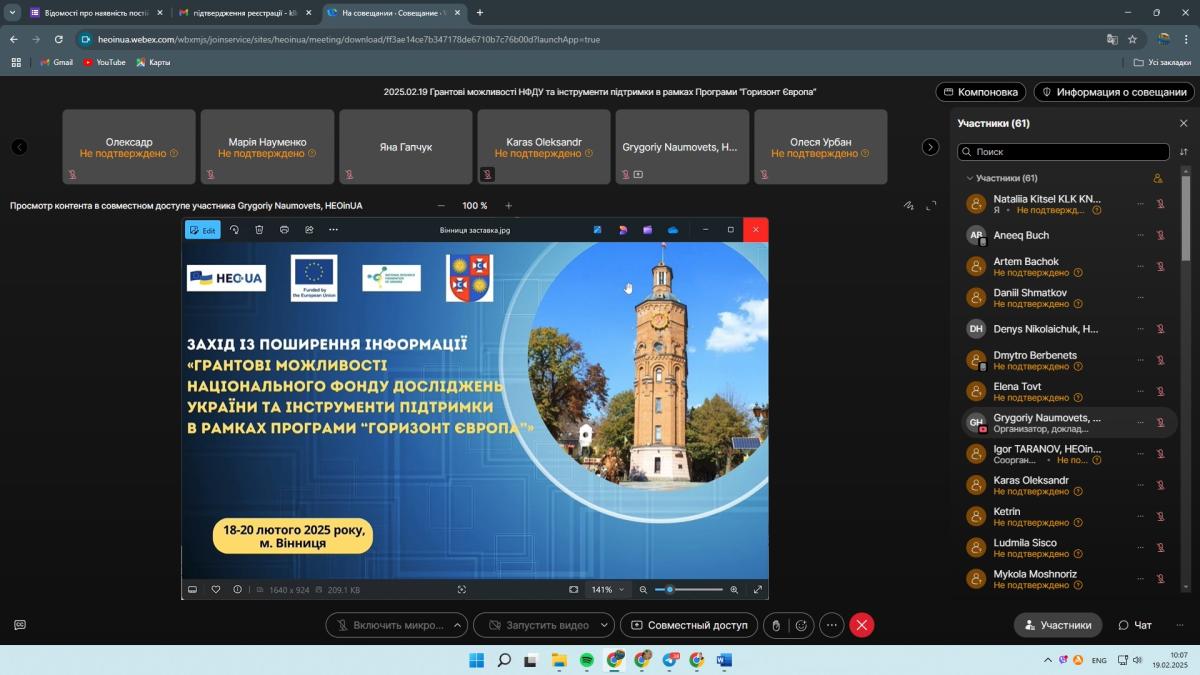Toggle microphone with Включить микро button
The width and height of the screenshot is (1200, 675).
coord(388,625)
